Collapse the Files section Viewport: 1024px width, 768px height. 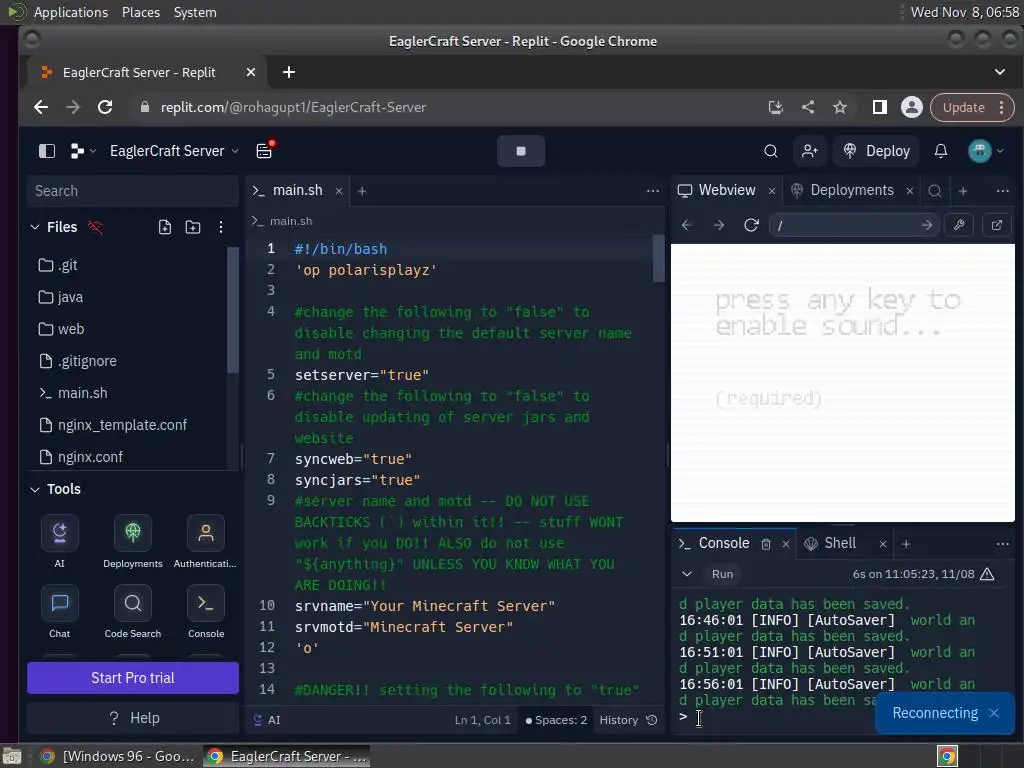[x=35, y=227]
